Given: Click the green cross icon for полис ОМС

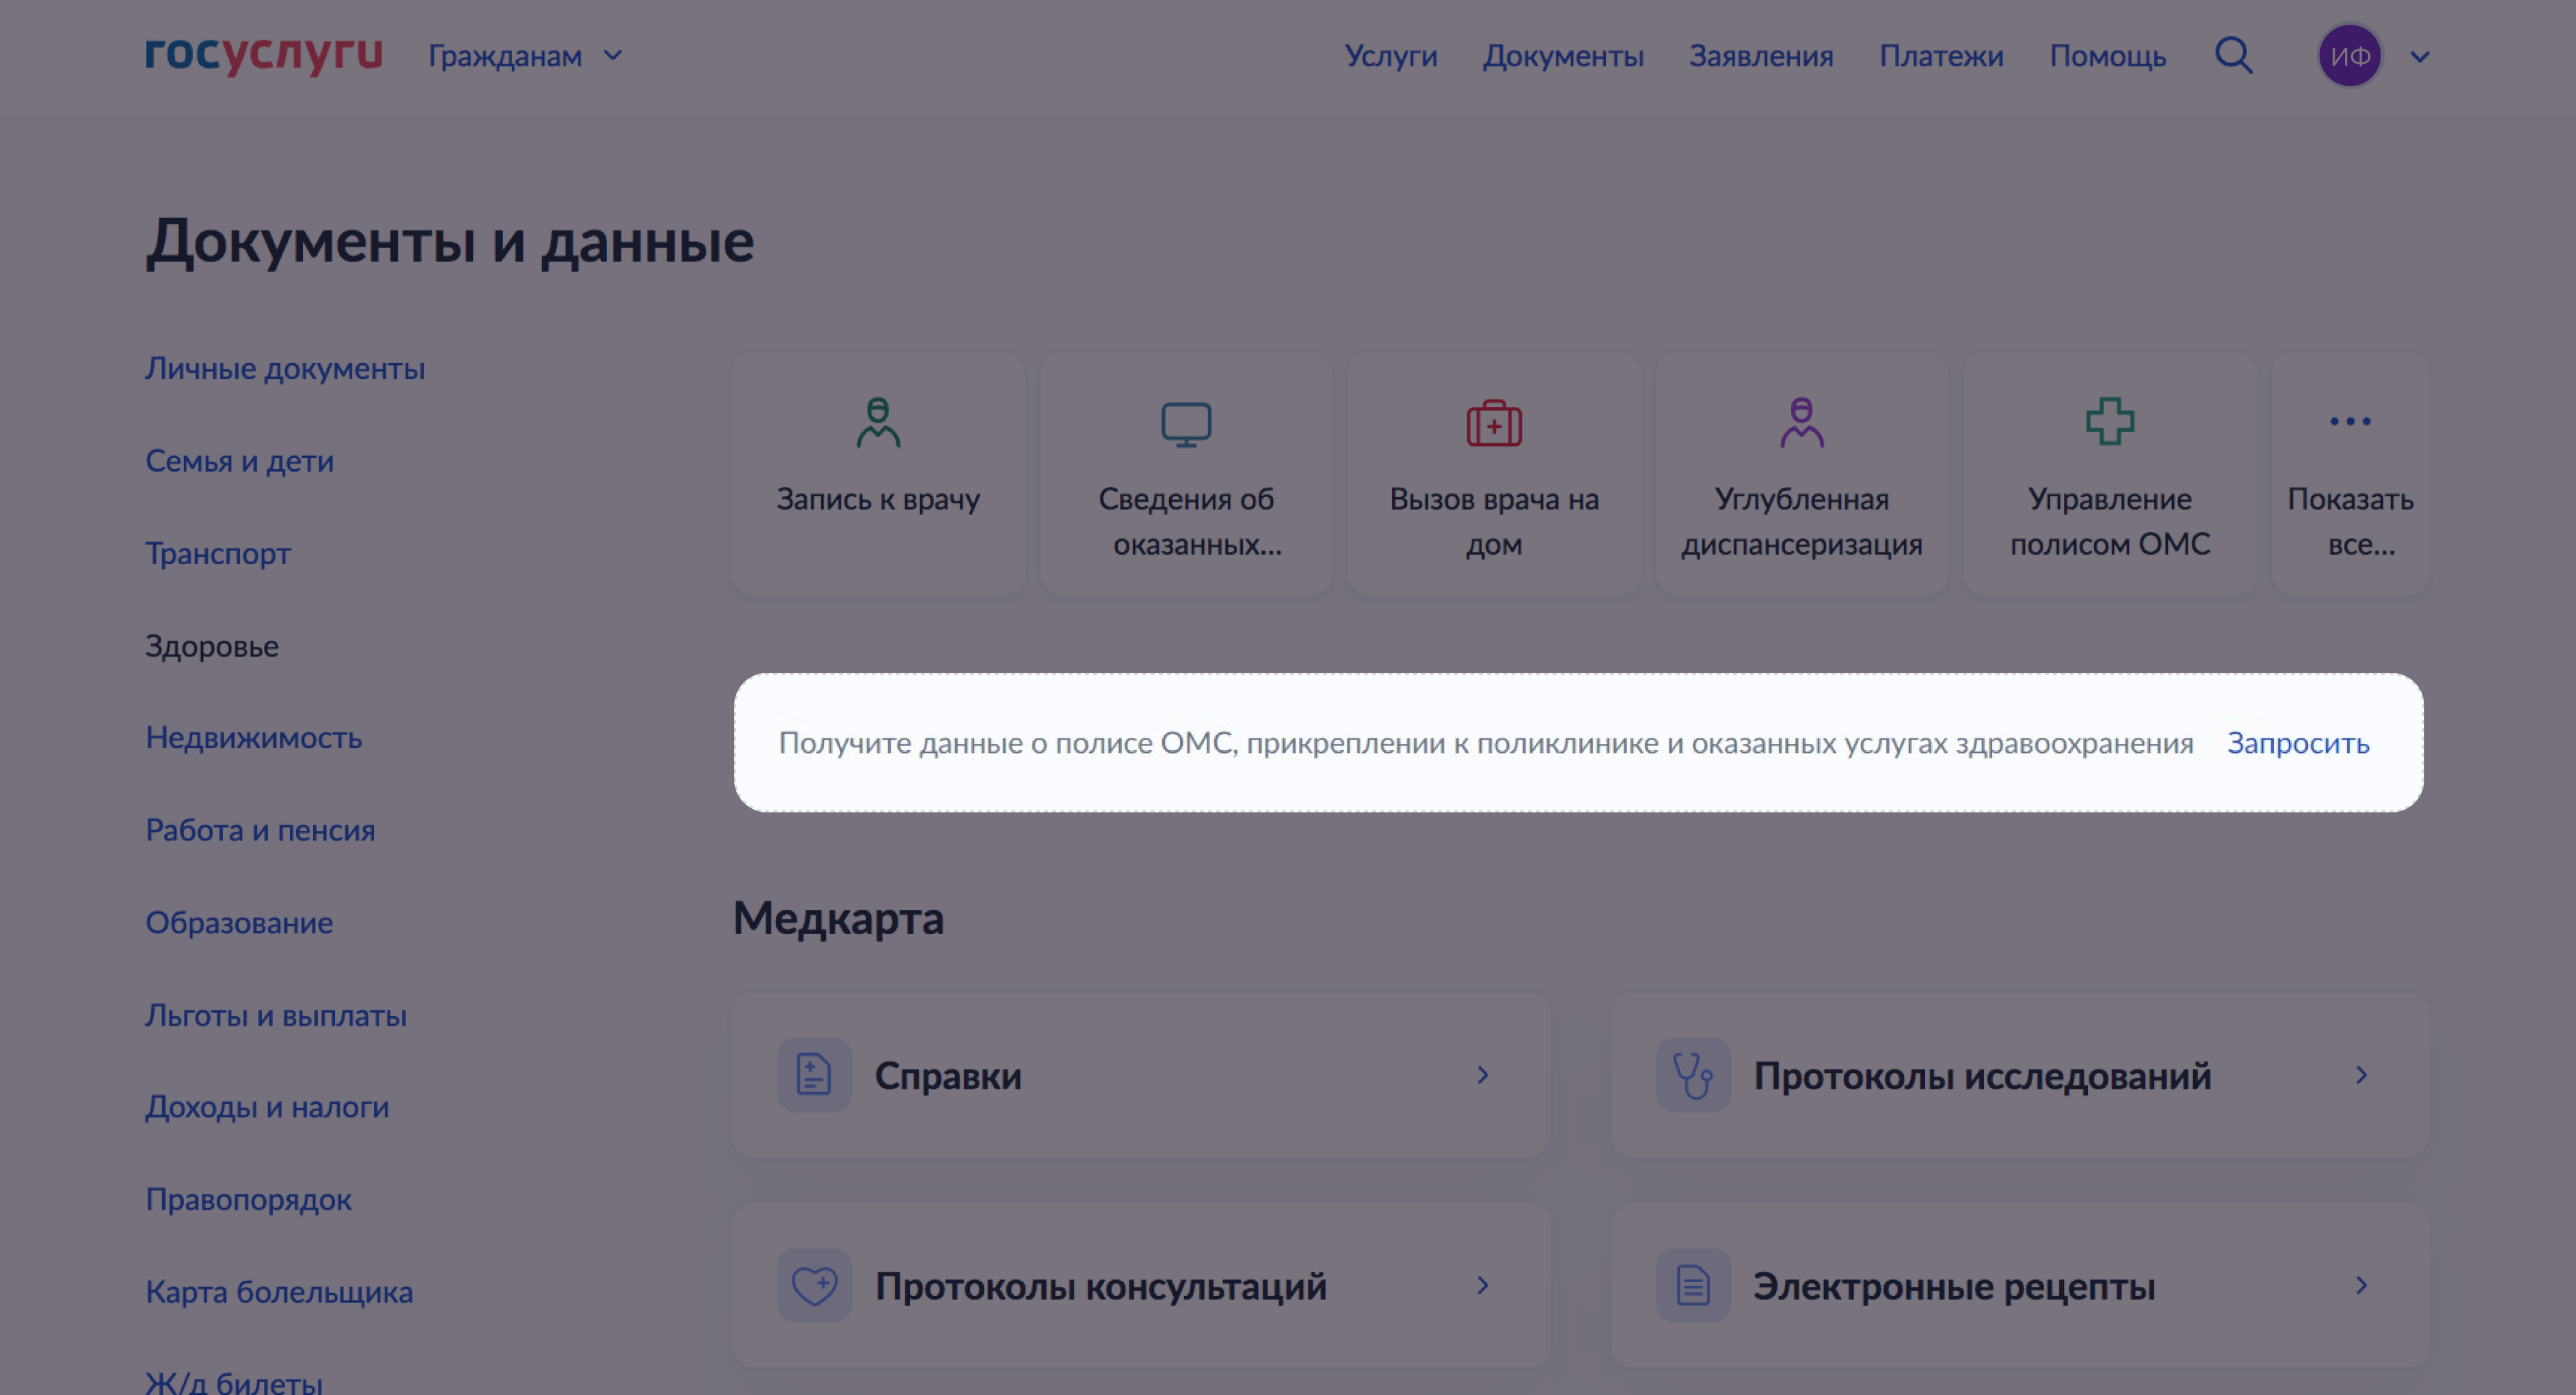Looking at the screenshot, I should [x=2110, y=421].
